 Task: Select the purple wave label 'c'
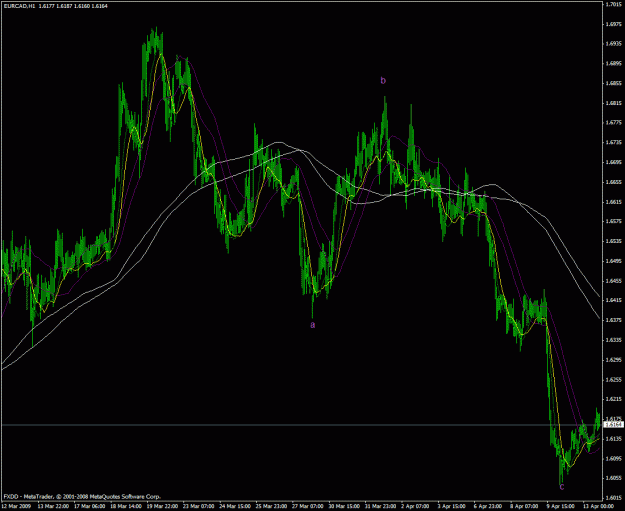(562, 486)
